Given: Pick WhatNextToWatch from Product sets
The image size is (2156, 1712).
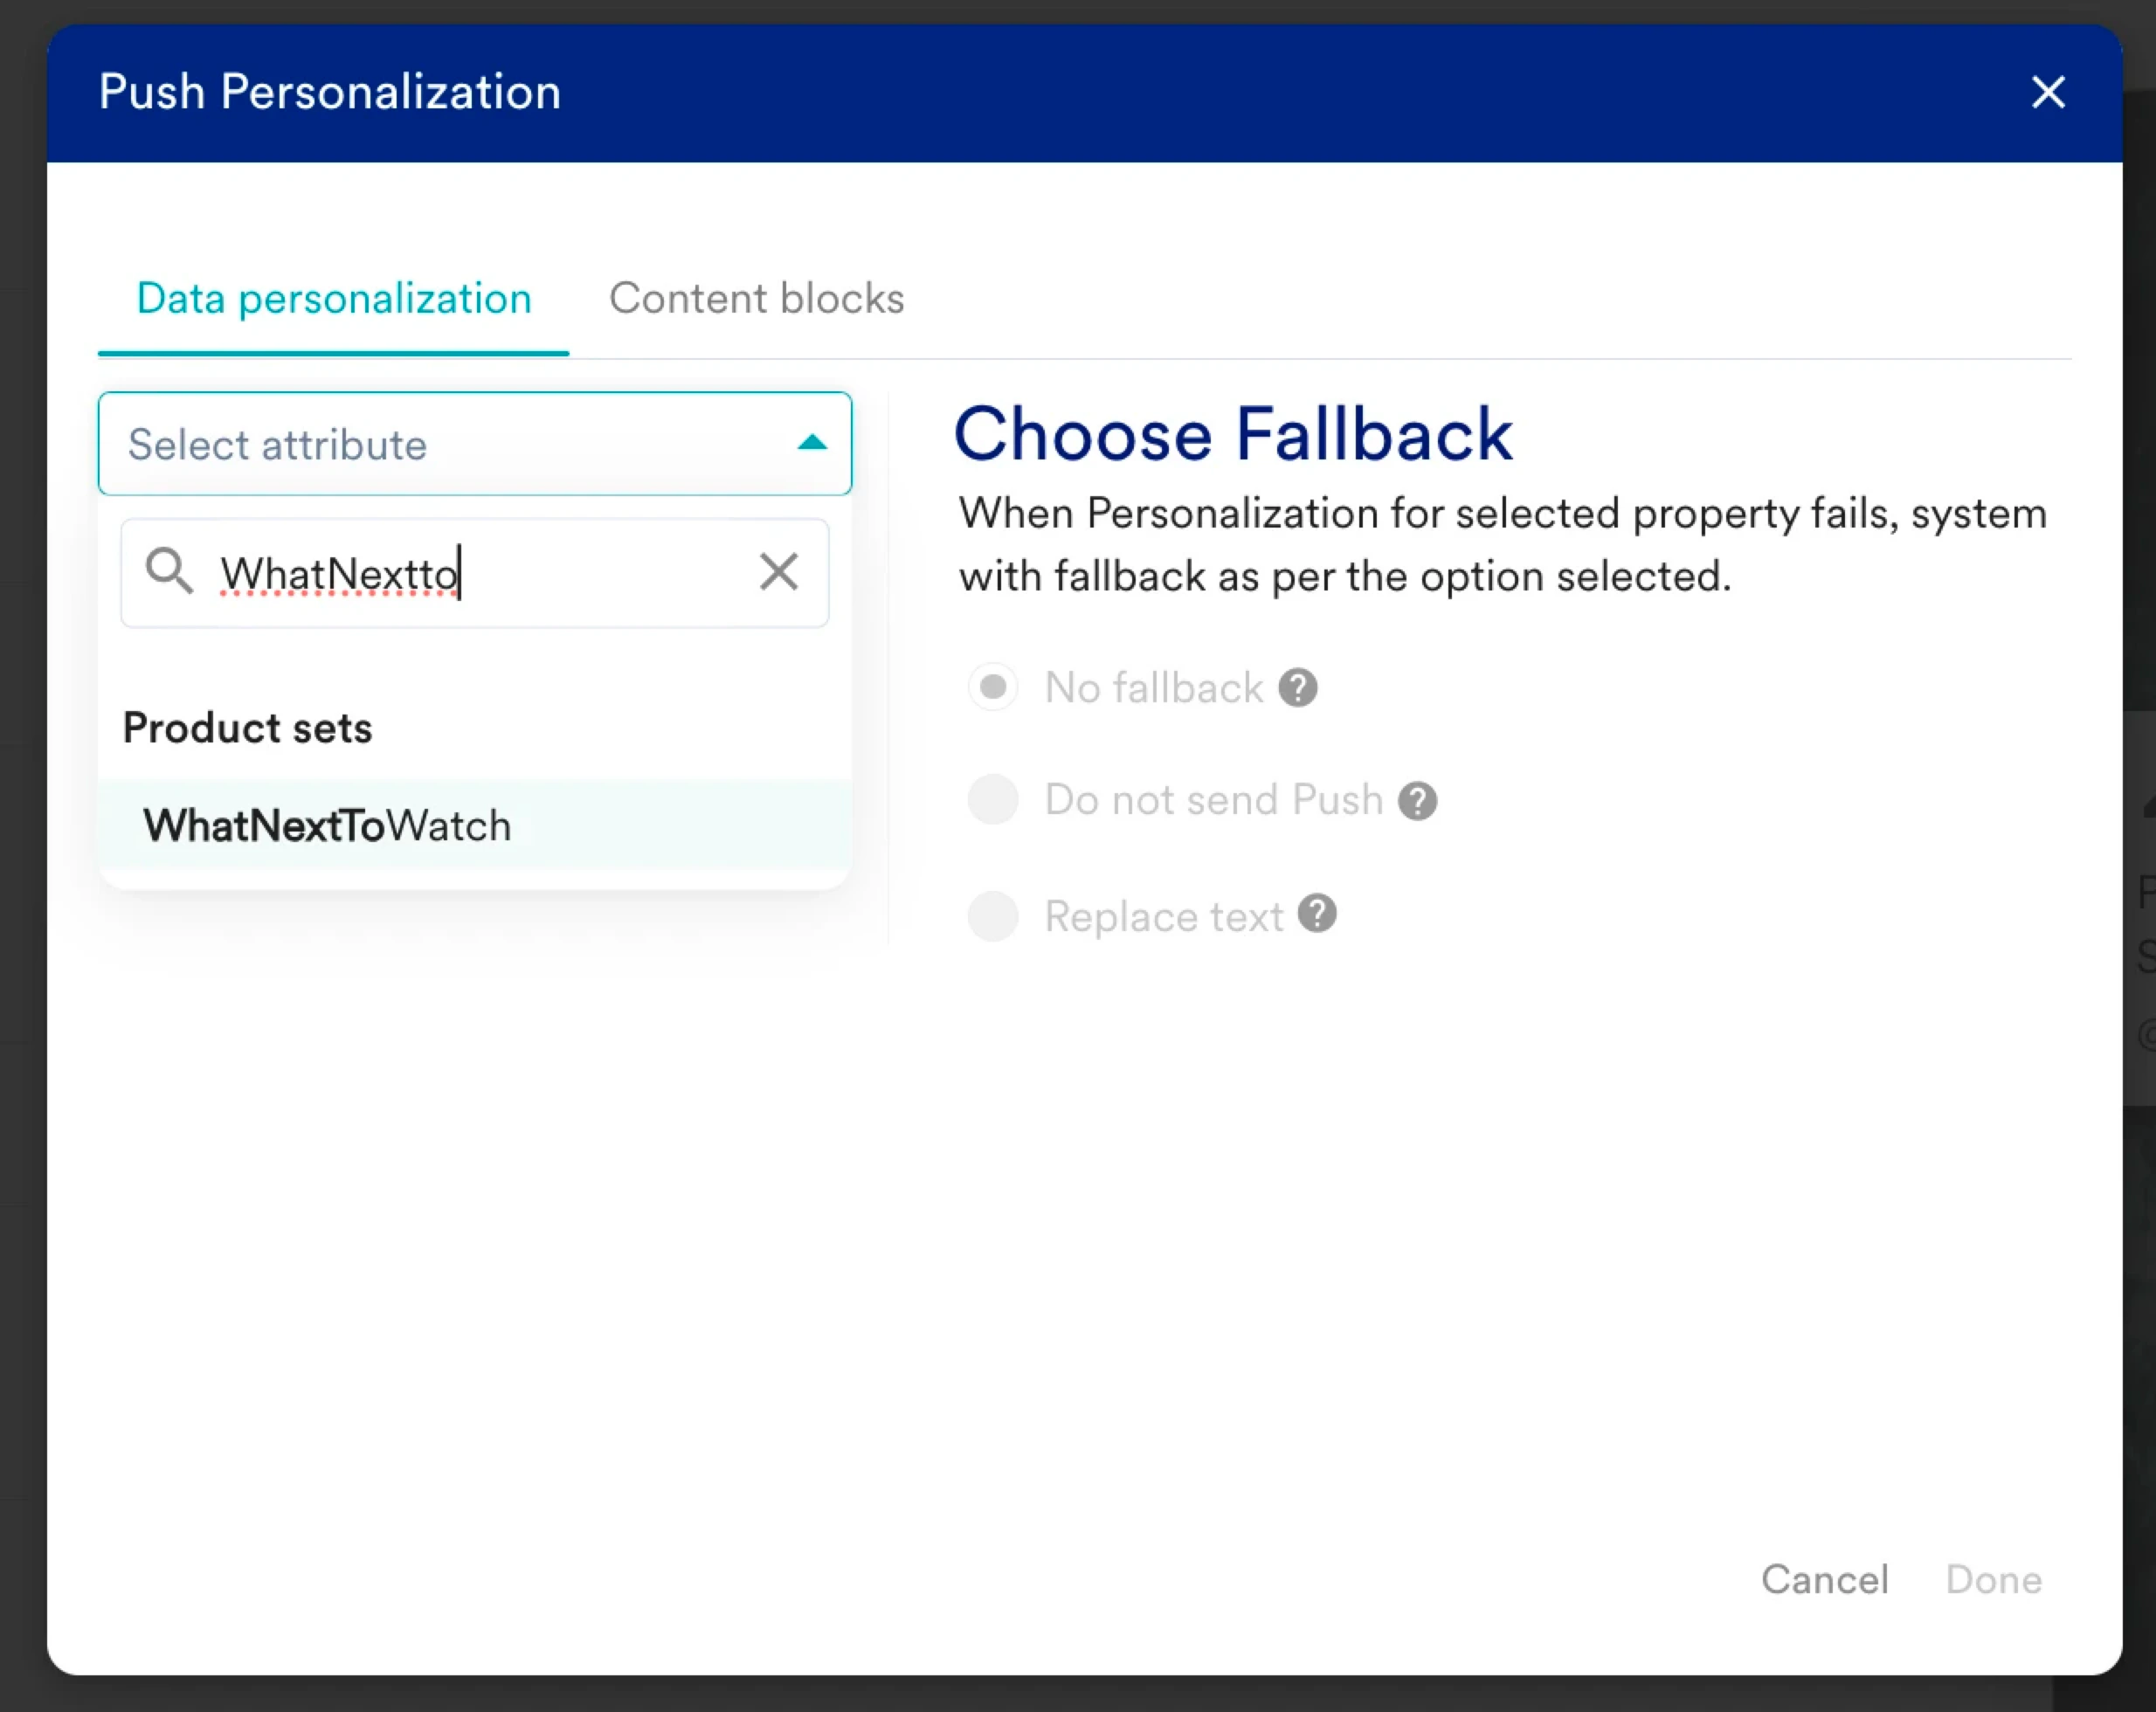Looking at the screenshot, I should pyautogui.click(x=328, y=825).
